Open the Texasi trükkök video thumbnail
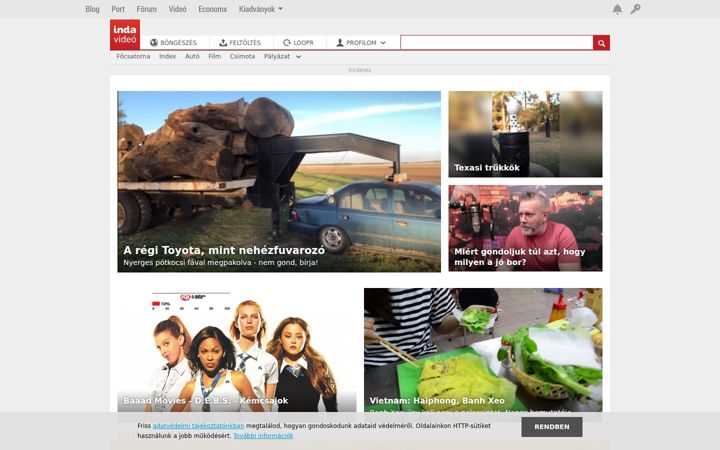Screen dimensions: 720x450 525,134
